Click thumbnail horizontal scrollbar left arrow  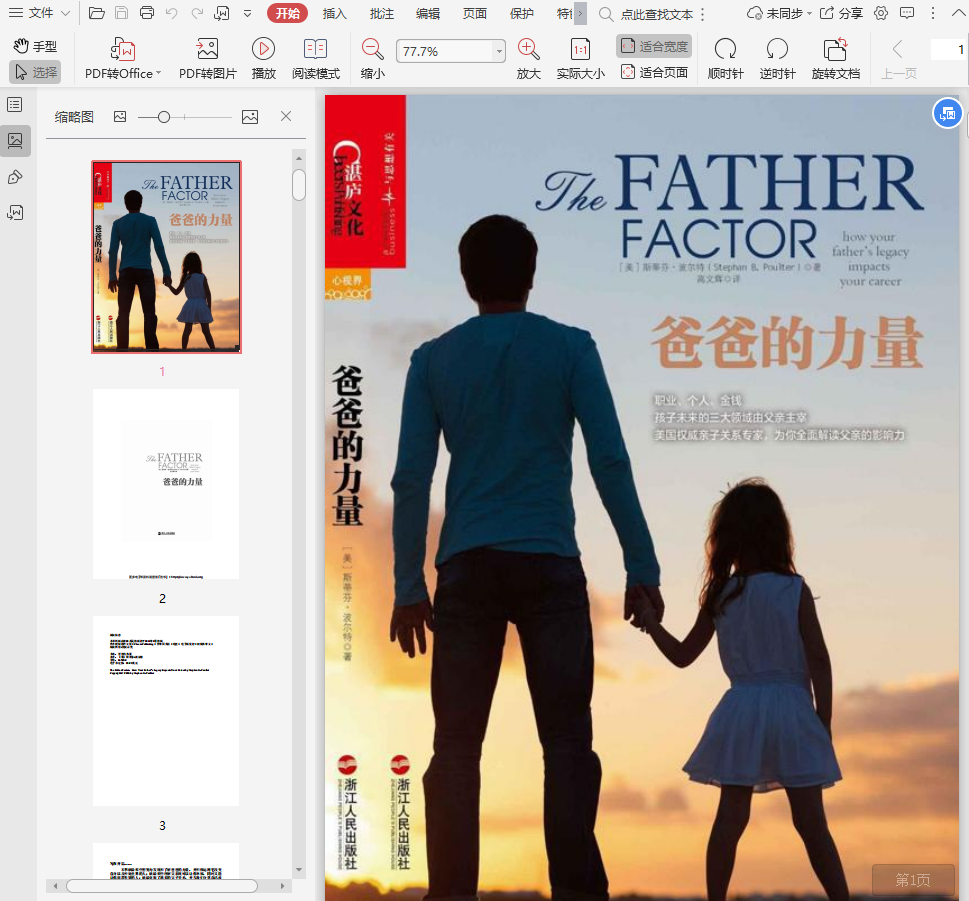(x=55, y=886)
